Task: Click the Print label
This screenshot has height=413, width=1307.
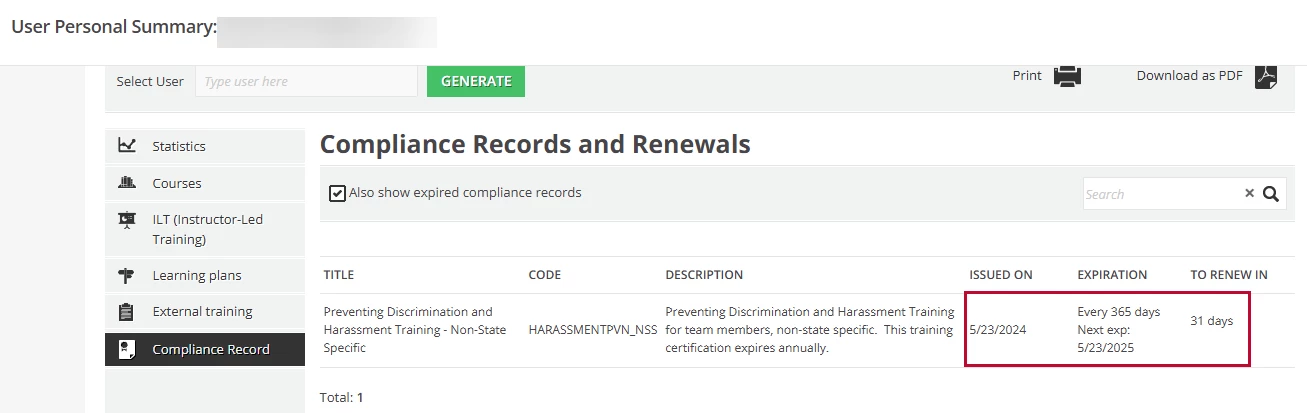Action: [x=1027, y=76]
